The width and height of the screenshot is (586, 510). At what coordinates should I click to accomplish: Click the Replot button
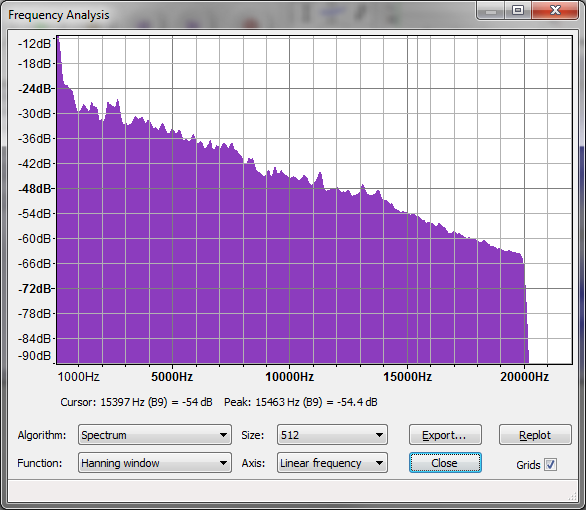click(535, 435)
